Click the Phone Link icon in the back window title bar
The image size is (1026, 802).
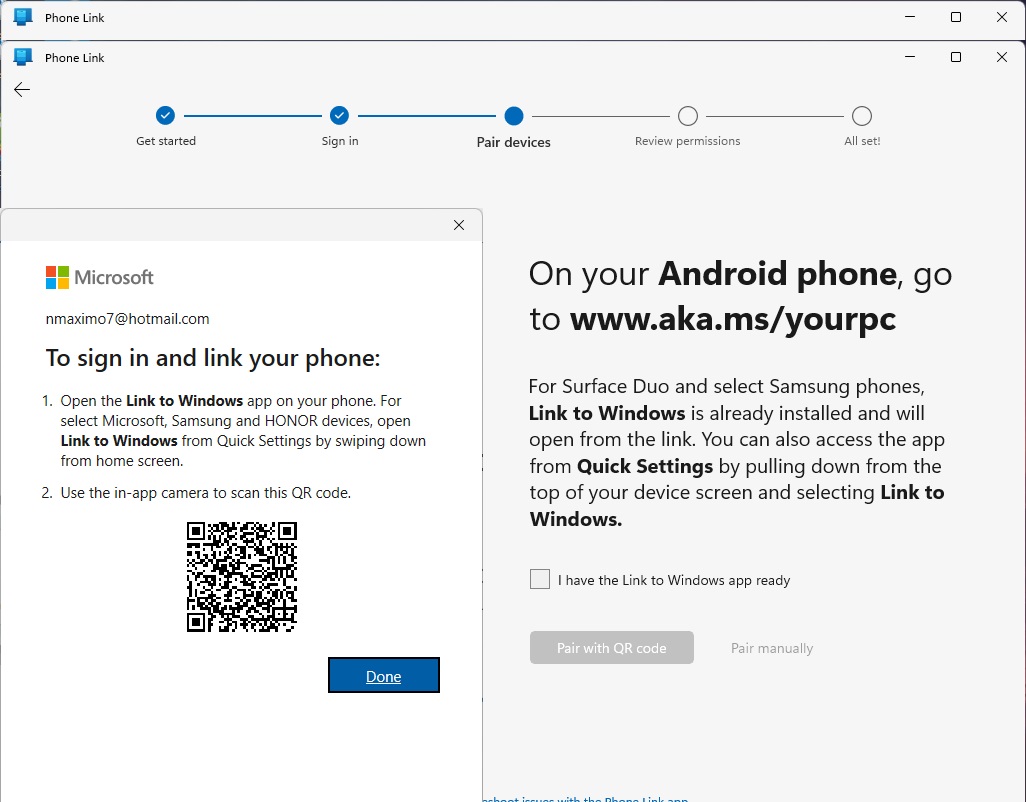(22, 17)
